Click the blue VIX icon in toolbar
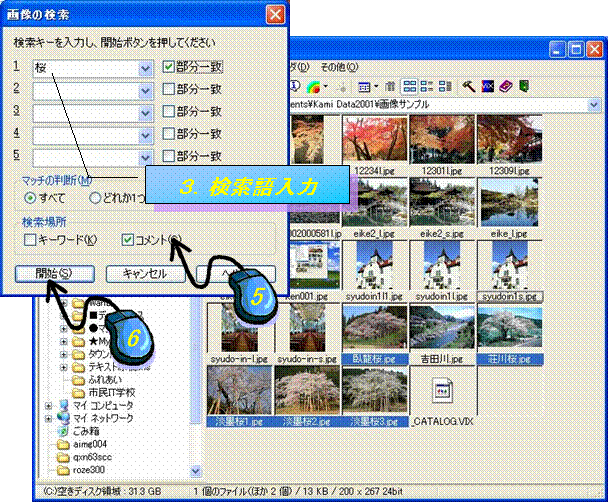The image size is (608, 502). pos(487,87)
